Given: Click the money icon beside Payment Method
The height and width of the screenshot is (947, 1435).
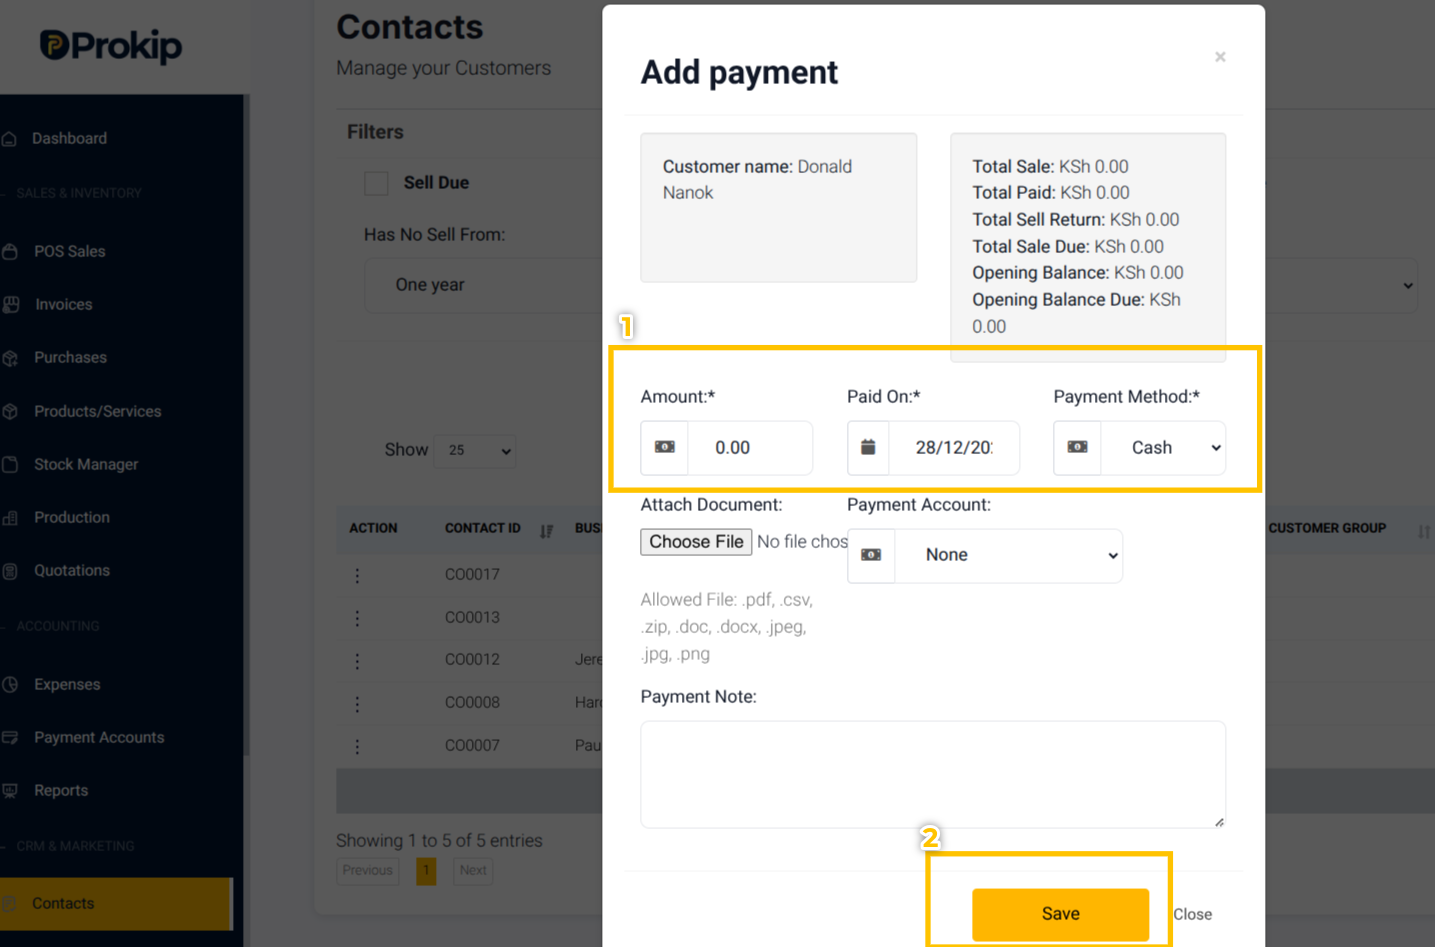Looking at the screenshot, I should (1077, 447).
